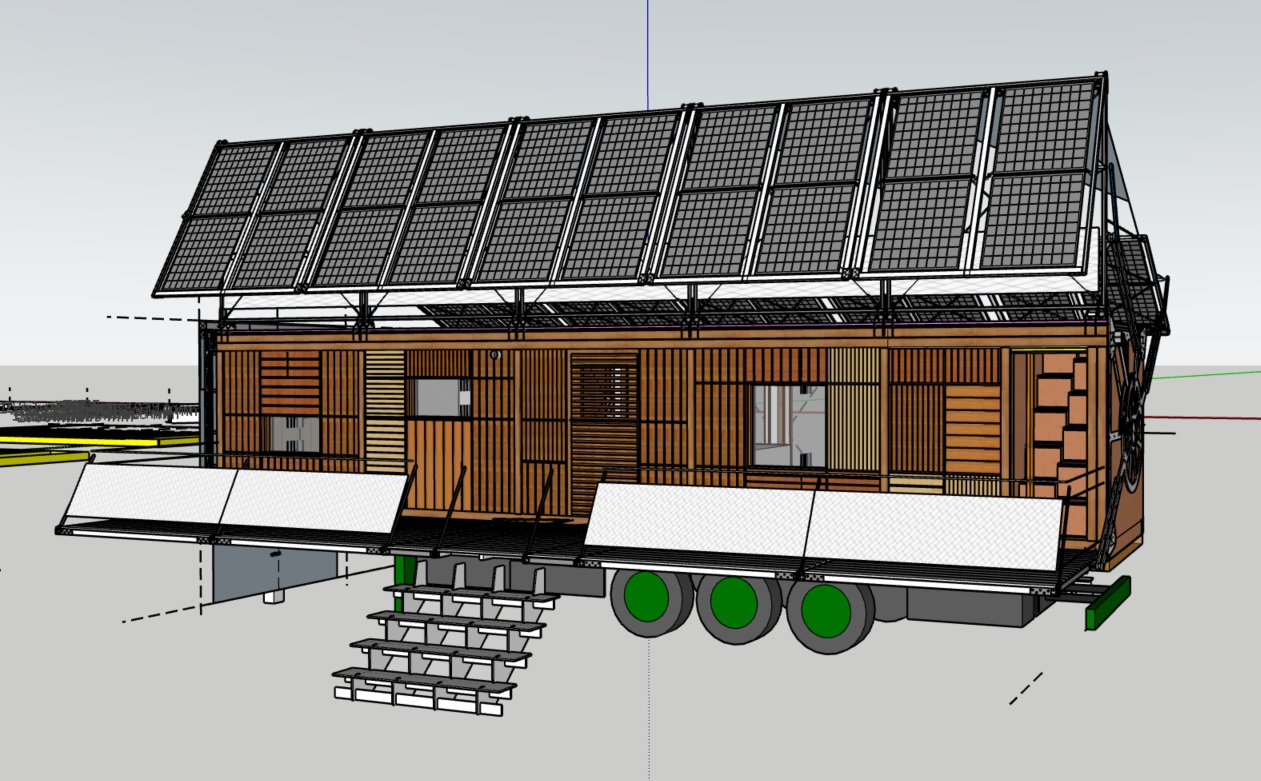This screenshot has width=1261, height=781.
Task: Select the green post beside the entry stairs
Action: (404, 570)
